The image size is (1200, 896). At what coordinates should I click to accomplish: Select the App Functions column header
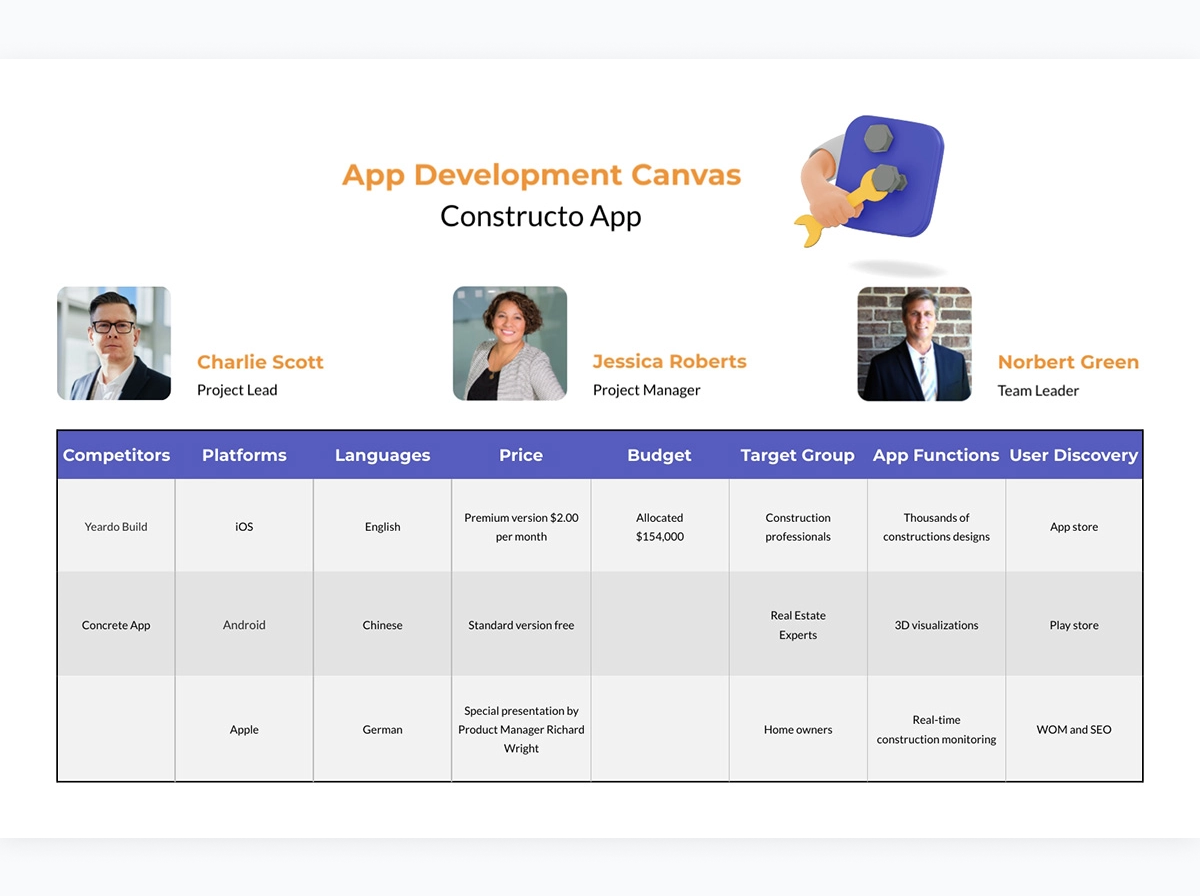coord(936,455)
